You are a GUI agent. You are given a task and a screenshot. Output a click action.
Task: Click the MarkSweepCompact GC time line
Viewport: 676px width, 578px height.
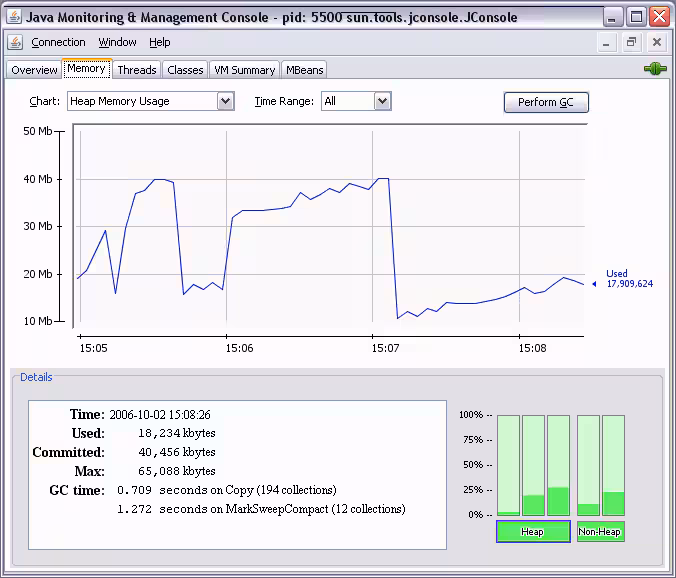coord(261,509)
